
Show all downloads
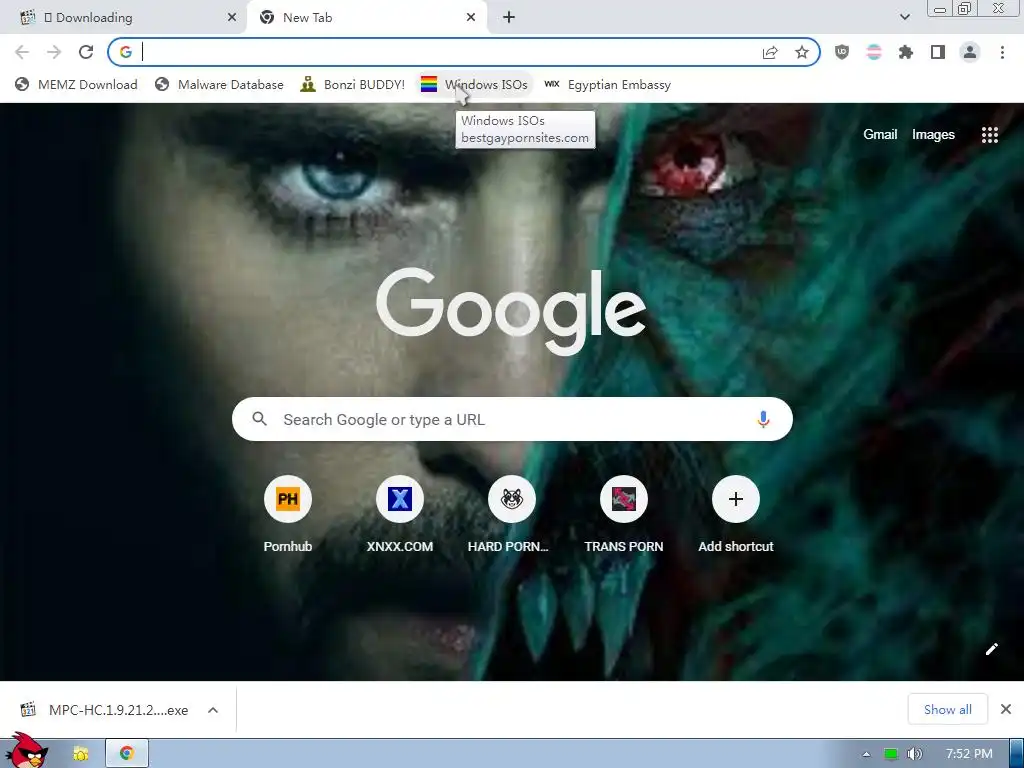click(948, 709)
